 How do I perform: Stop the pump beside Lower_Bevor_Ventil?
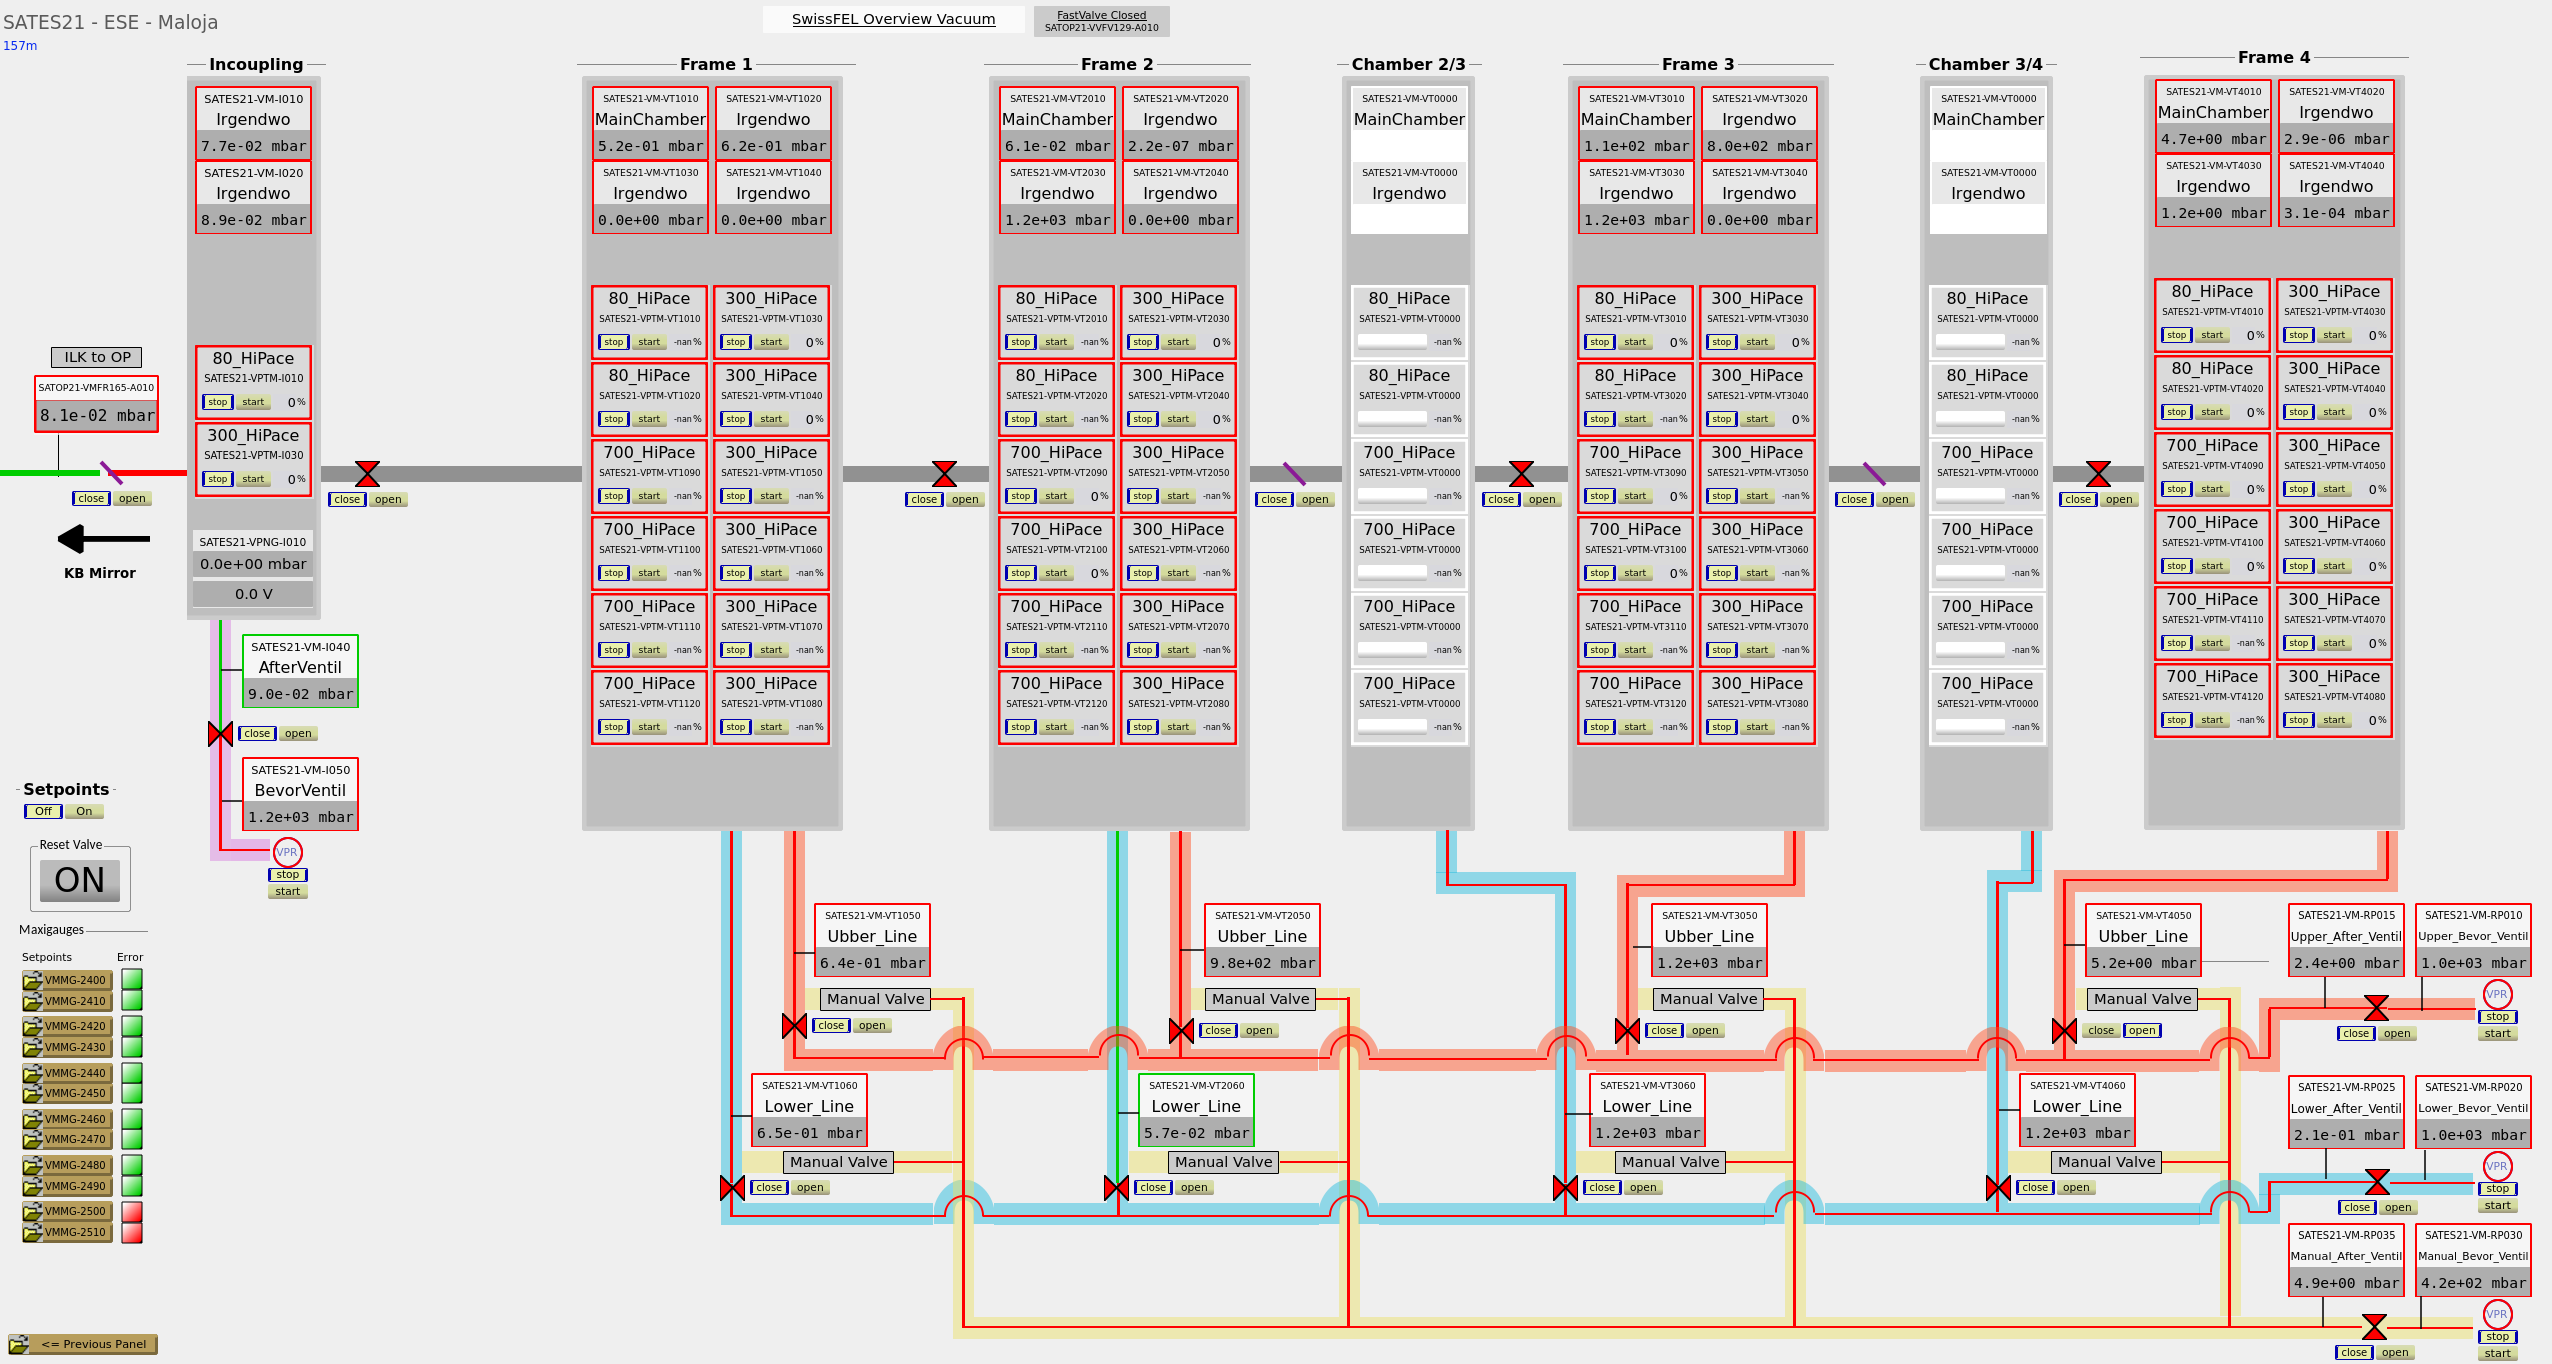(x=2497, y=1189)
